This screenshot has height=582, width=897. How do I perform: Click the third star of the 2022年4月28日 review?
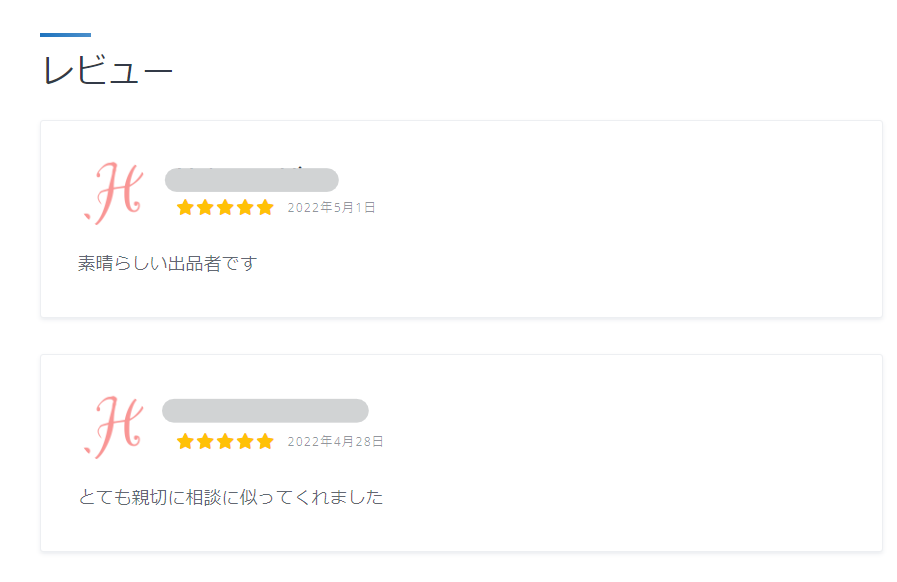pos(225,442)
